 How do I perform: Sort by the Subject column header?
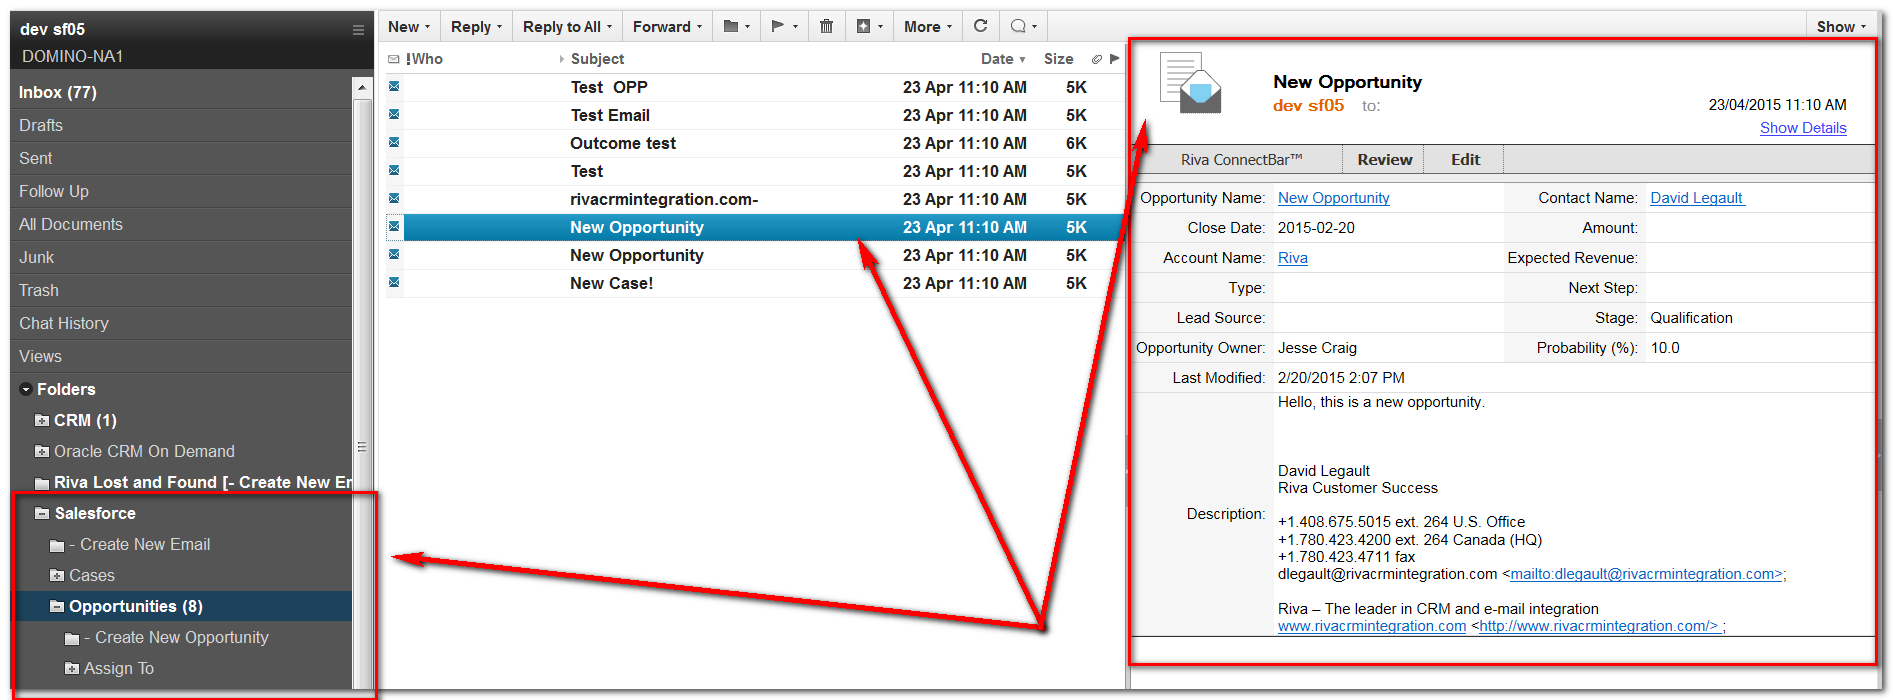(x=597, y=59)
